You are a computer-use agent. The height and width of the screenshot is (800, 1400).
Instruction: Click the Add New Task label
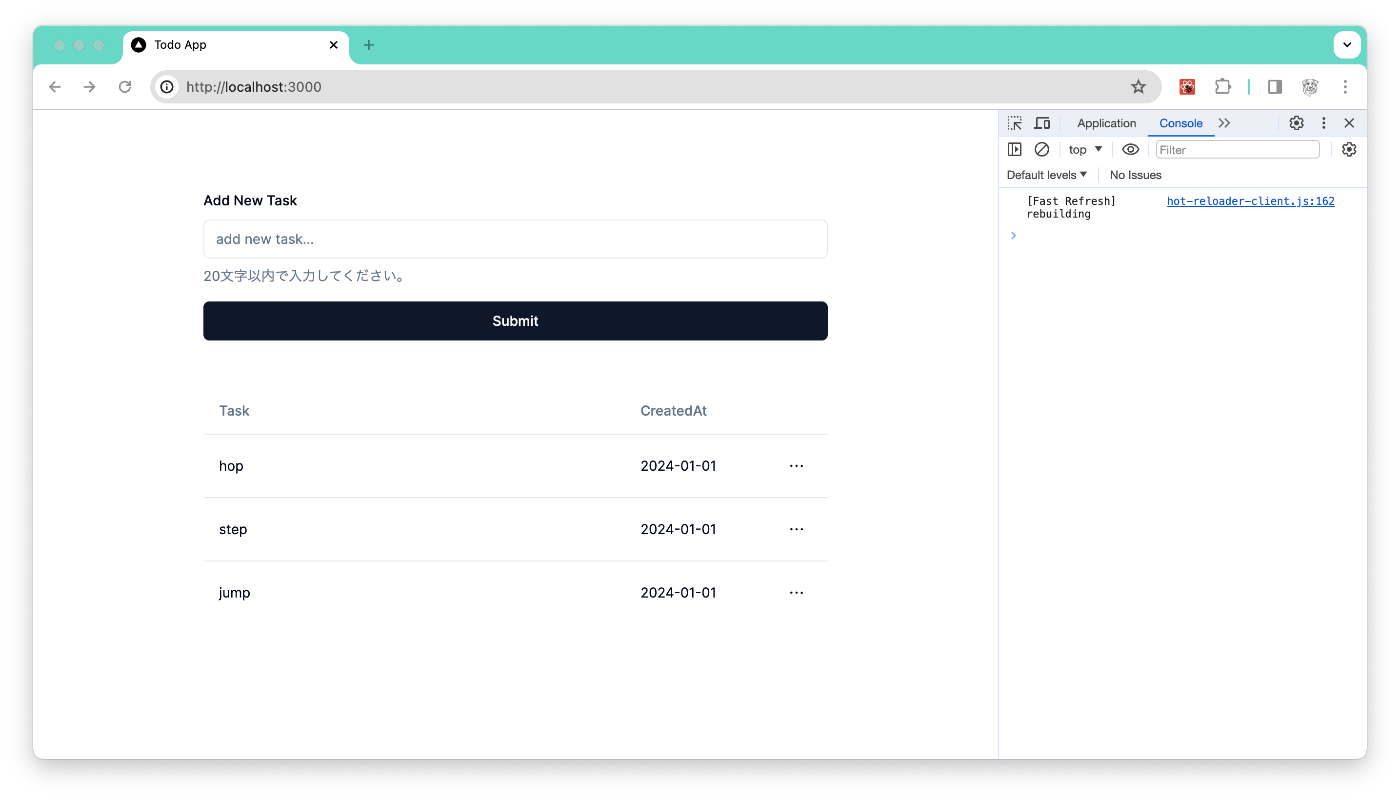point(250,200)
